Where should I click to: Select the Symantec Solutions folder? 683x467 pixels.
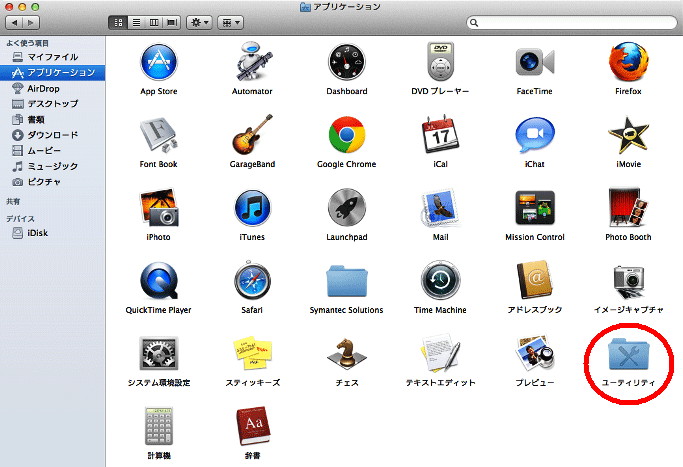[347, 281]
